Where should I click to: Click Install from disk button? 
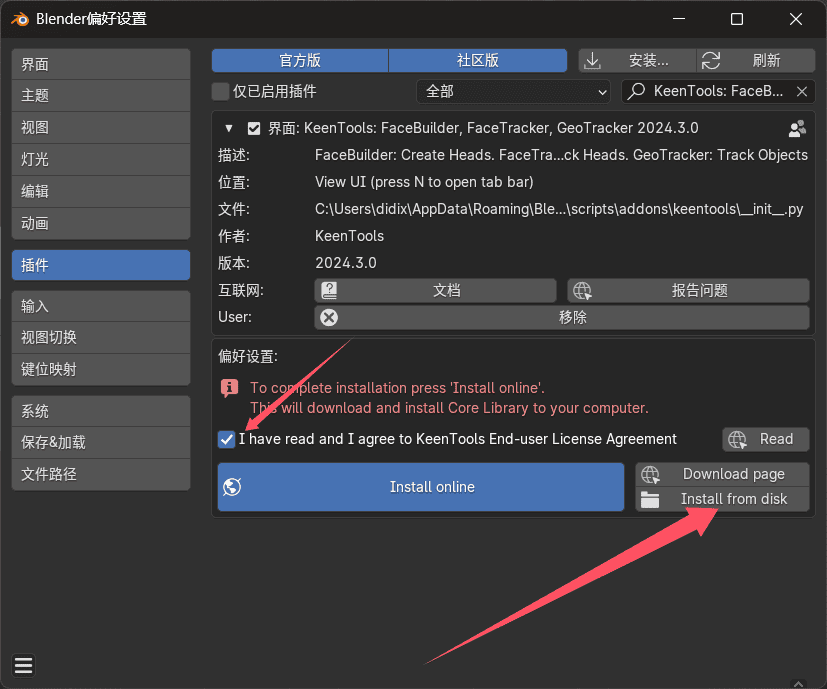pyautogui.click(x=722, y=499)
